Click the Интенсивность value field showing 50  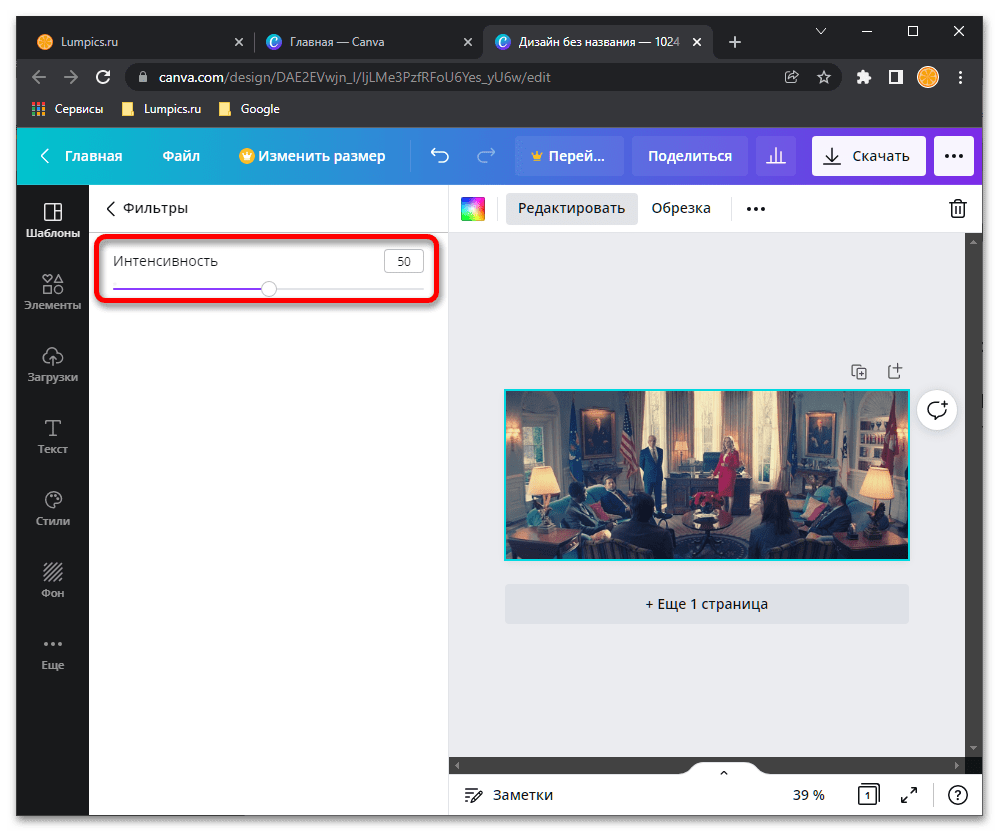click(x=403, y=261)
